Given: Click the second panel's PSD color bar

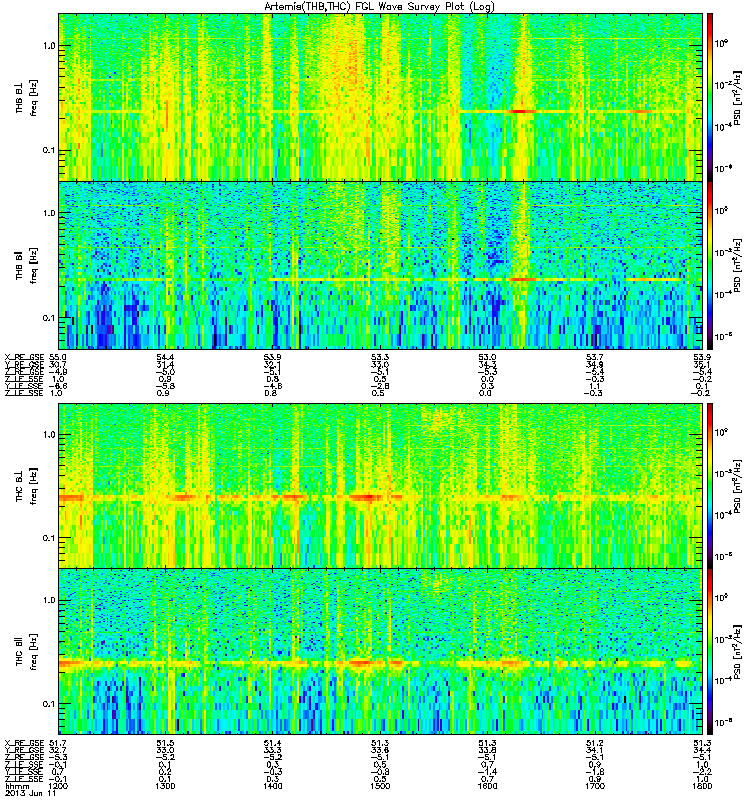Looking at the screenshot, I should click(x=710, y=265).
